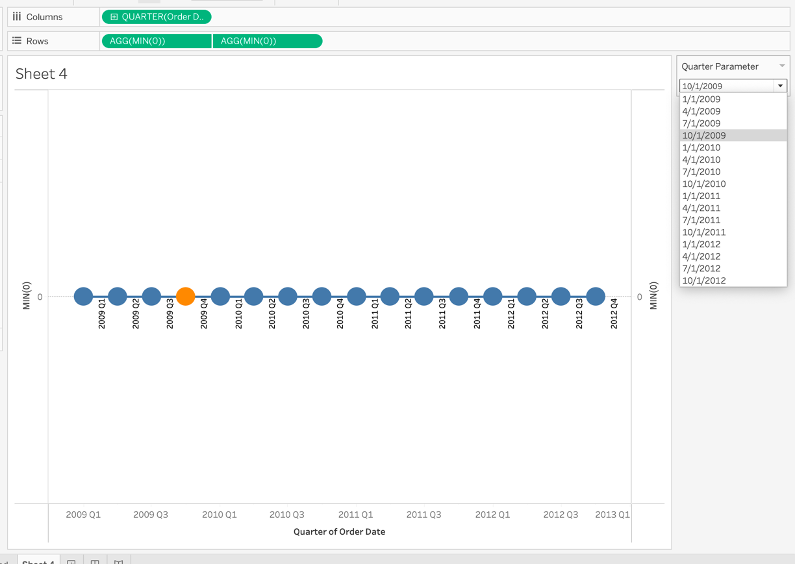Choose 4/1/2009 from the parameter list
The height and width of the screenshot is (564, 796).
[733, 111]
